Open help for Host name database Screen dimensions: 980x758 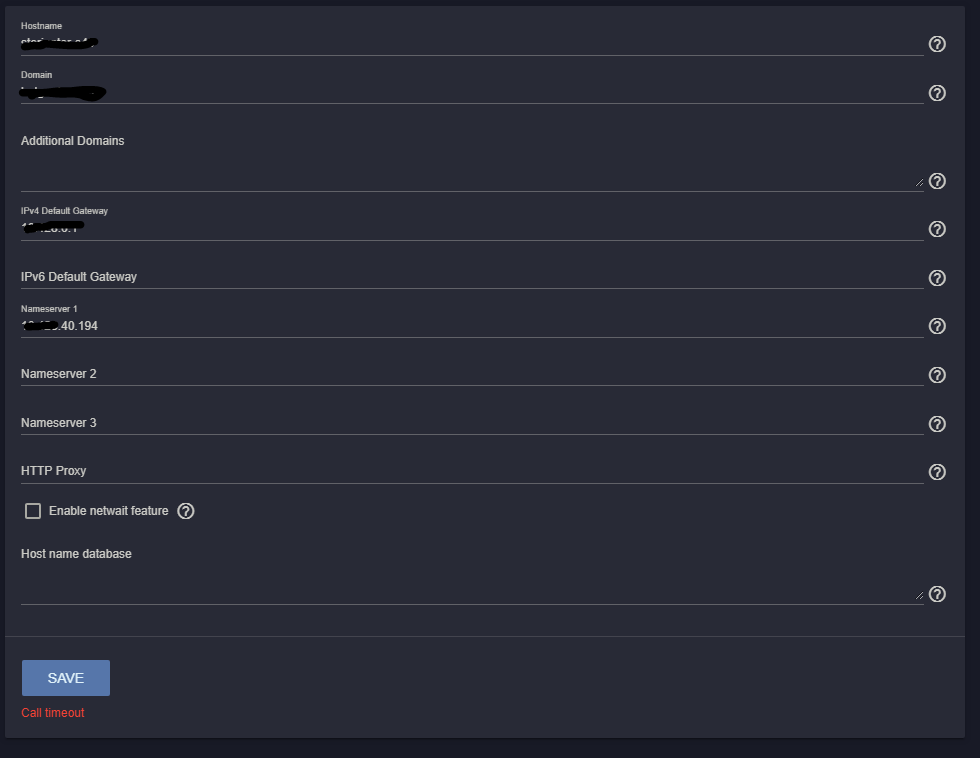937,594
